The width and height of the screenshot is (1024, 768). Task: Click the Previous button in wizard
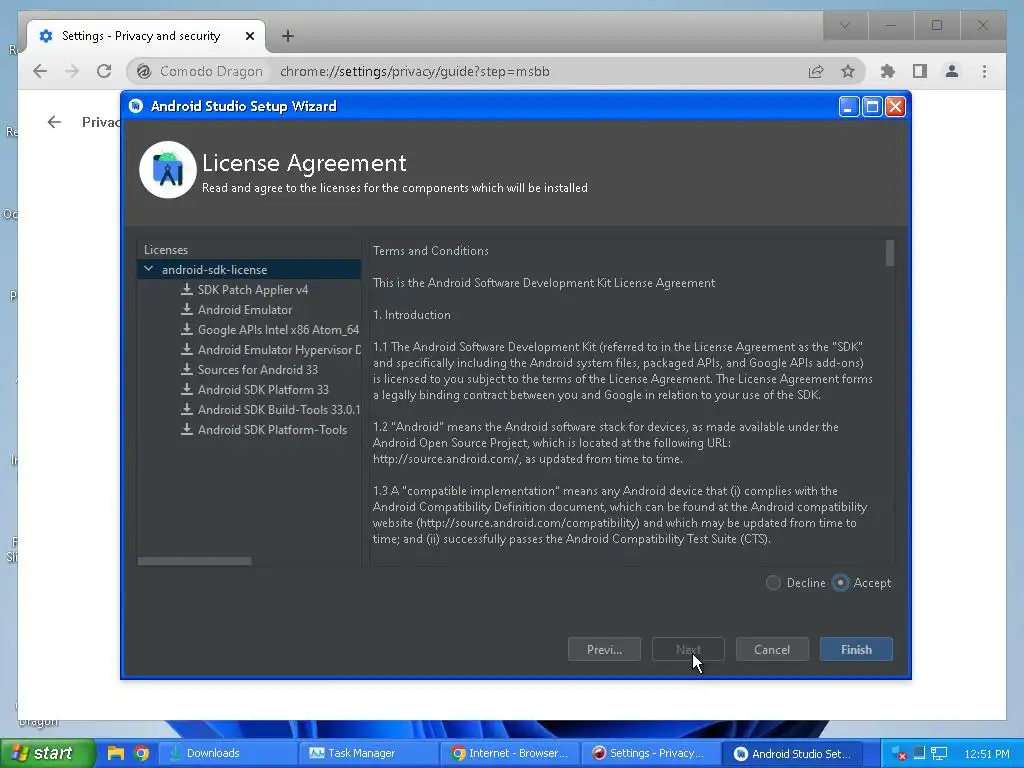coord(604,649)
